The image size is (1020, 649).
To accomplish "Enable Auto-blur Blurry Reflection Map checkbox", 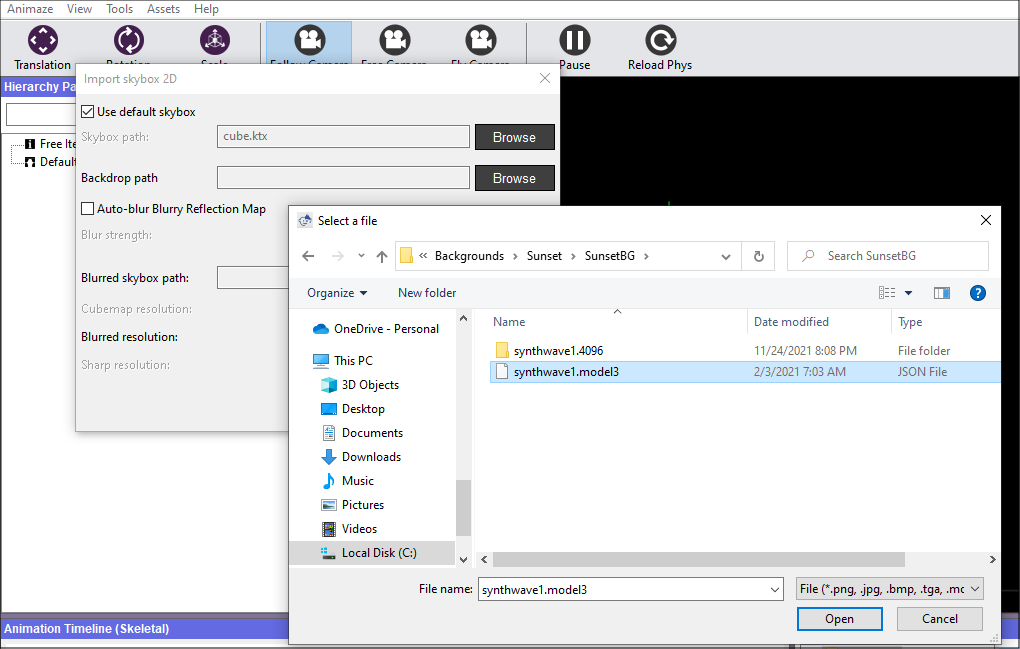I will pos(88,209).
